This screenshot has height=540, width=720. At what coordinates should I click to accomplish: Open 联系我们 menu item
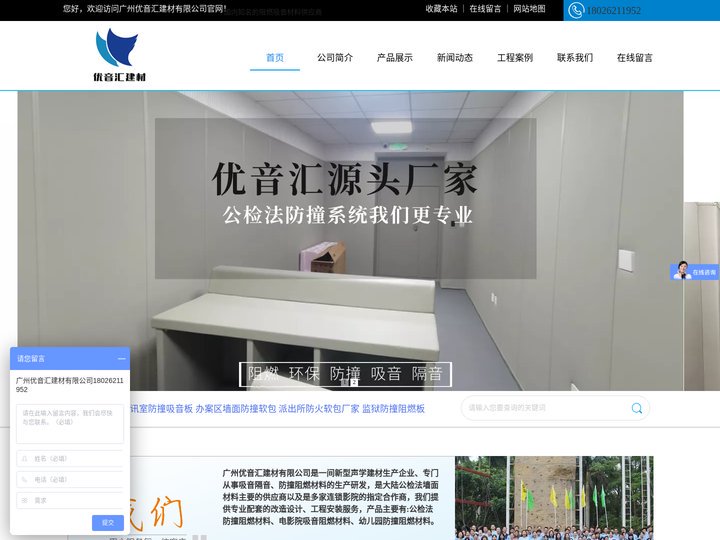pos(575,58)
